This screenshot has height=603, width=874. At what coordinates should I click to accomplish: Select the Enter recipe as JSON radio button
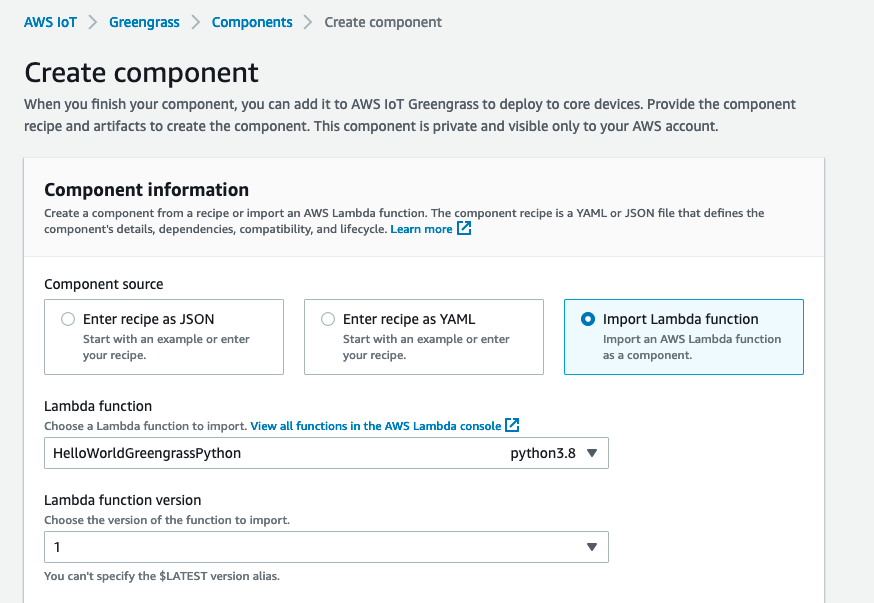click(x=68, y=319)
